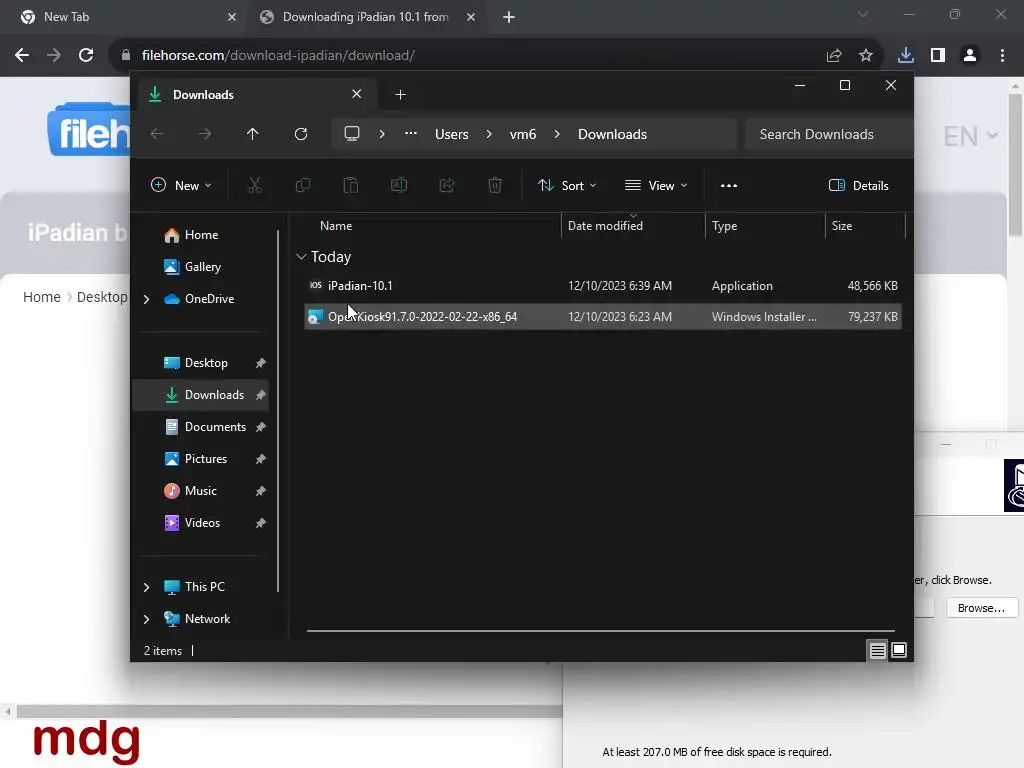Click vm6 in Explorer address path

522,134
